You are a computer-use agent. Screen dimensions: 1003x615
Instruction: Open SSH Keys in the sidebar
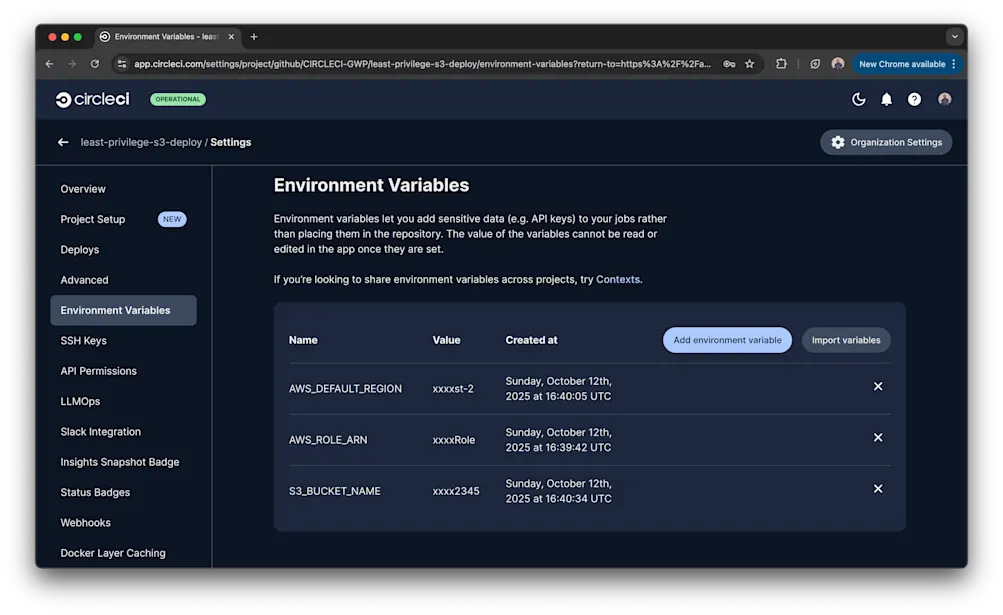pos(82,340)
